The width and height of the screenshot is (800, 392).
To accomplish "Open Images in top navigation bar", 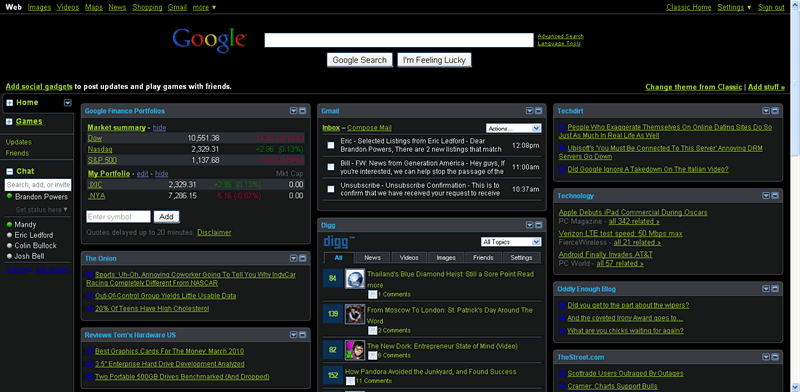I will (39, 7).
